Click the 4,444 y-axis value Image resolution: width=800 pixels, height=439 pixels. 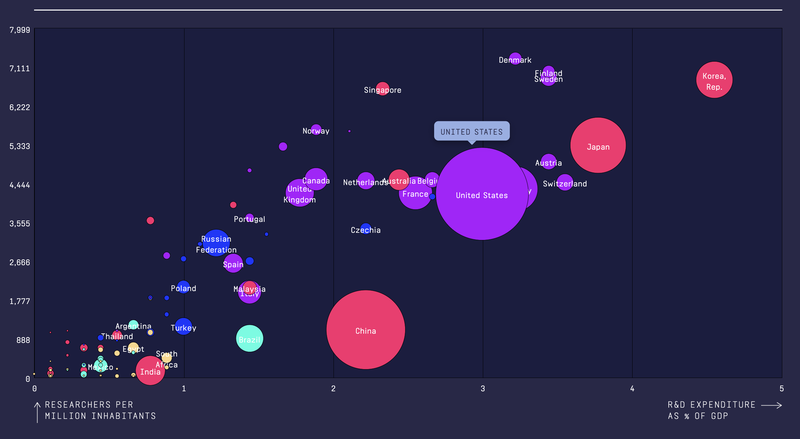(x=19, y=185)
